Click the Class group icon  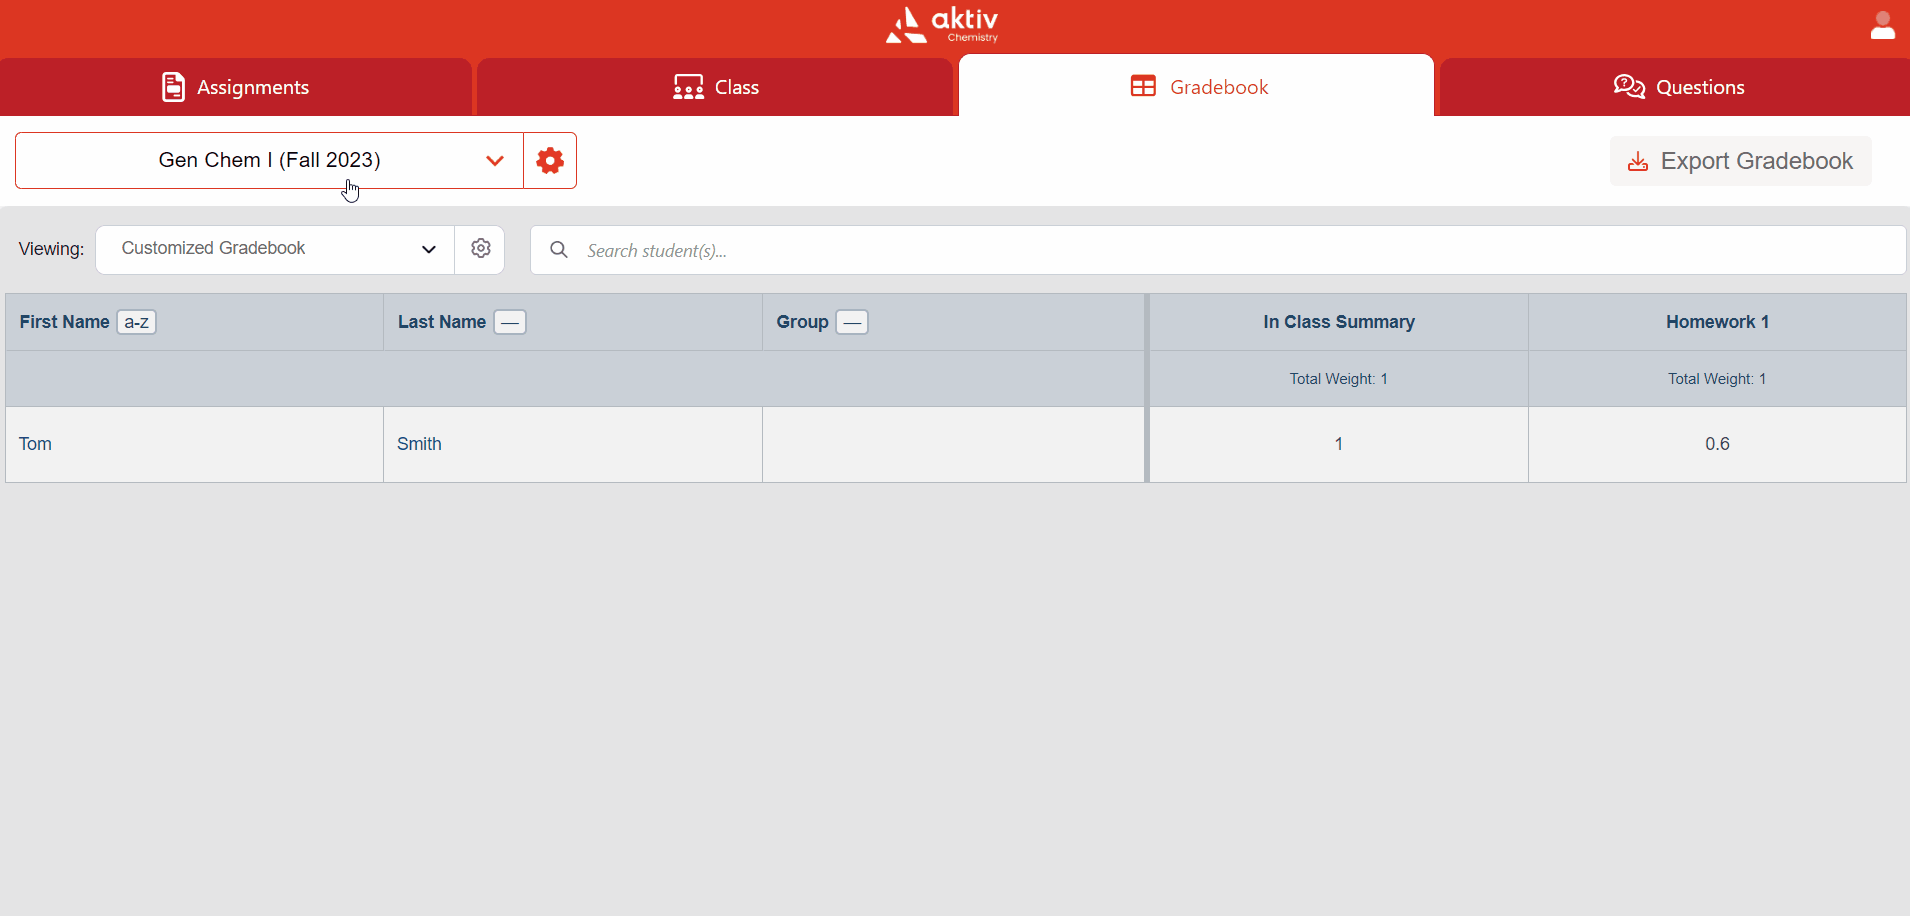pos(688,87)
